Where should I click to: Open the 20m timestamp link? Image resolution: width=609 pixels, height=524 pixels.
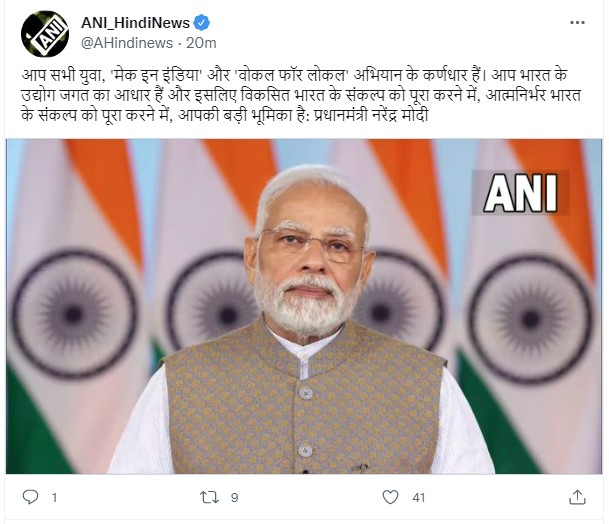[201, 43]
